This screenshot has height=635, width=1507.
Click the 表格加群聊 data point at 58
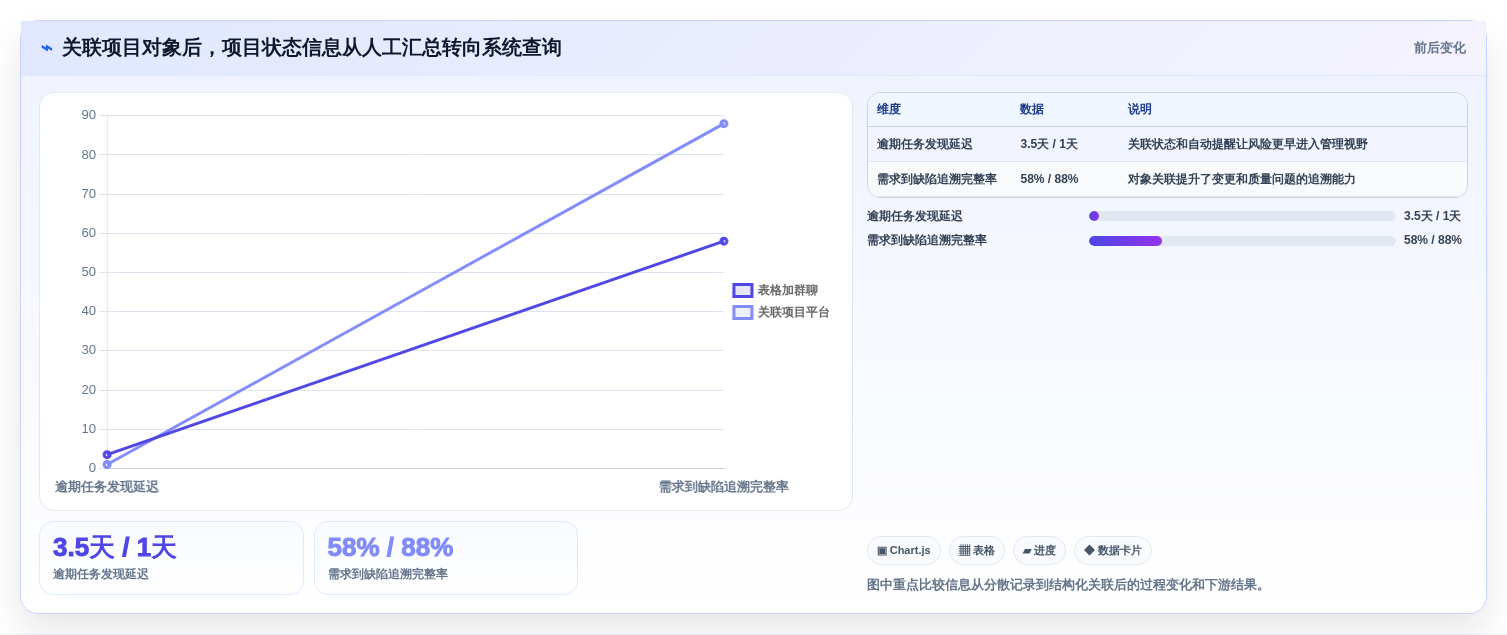(724, 241)
